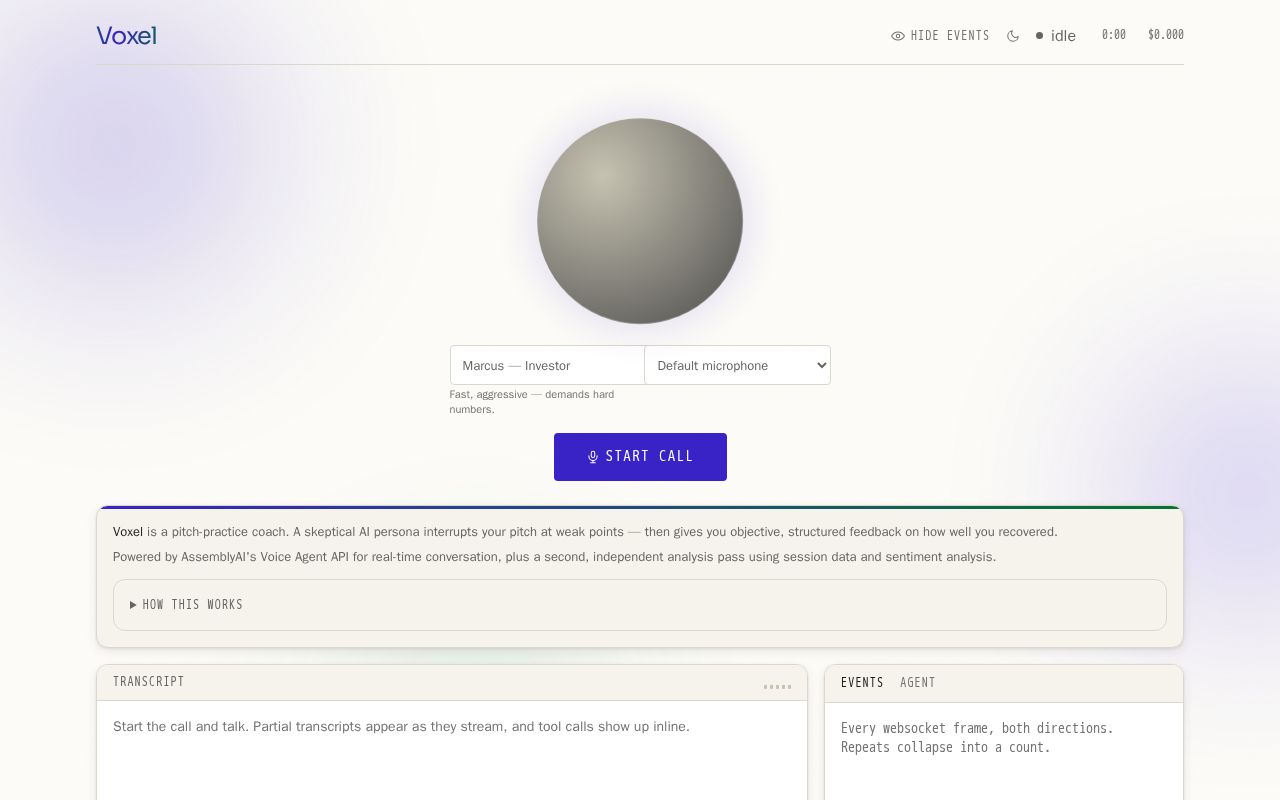Click the dotted indicator in Transcript header
This screenshot has height=800, width=1280.
tap(777, 687)
